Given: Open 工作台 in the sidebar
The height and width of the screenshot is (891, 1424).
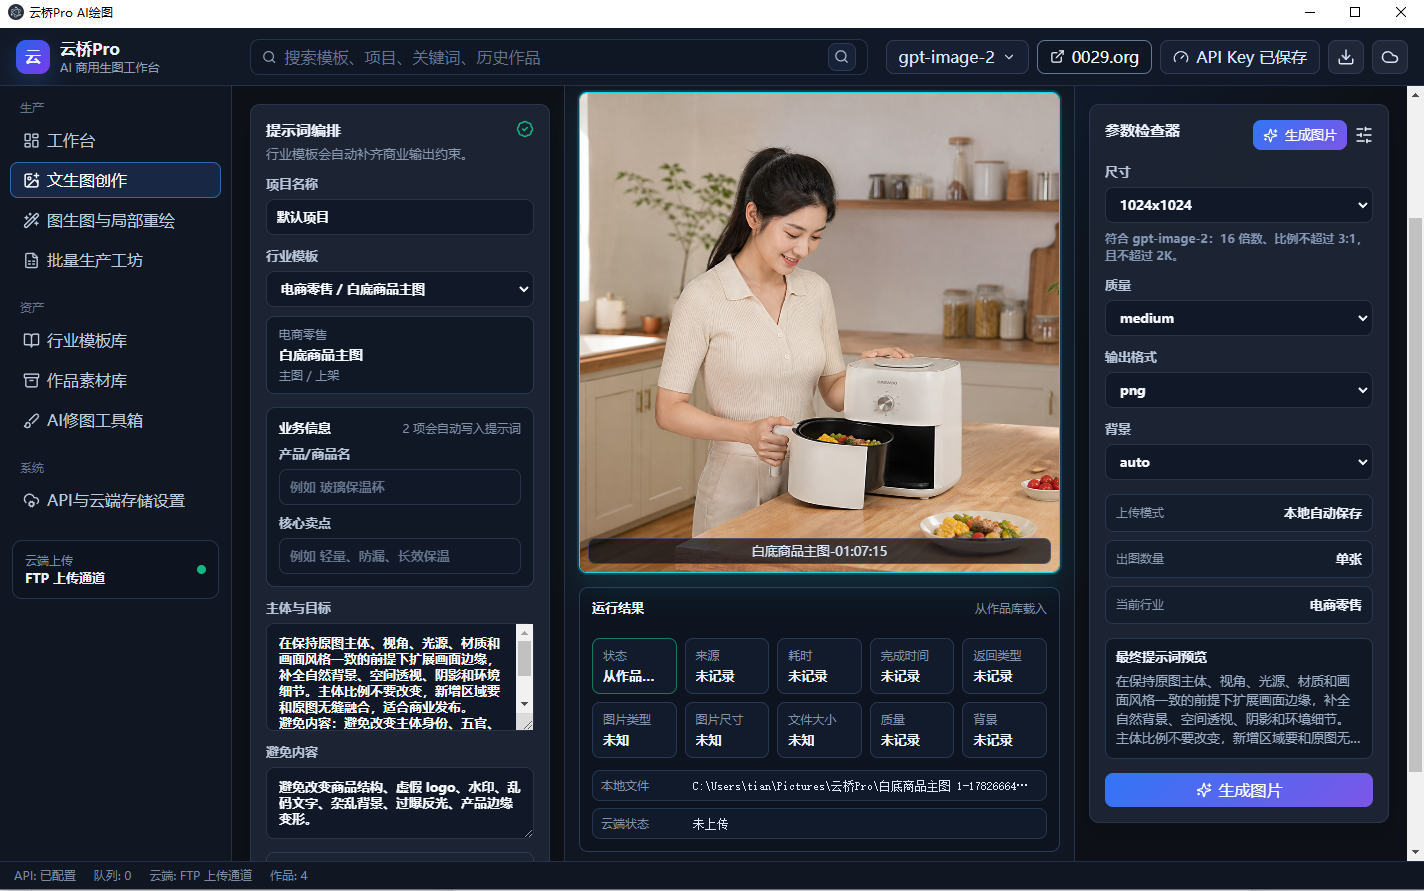Looking at the screenshot, I should tap(115, 140).
